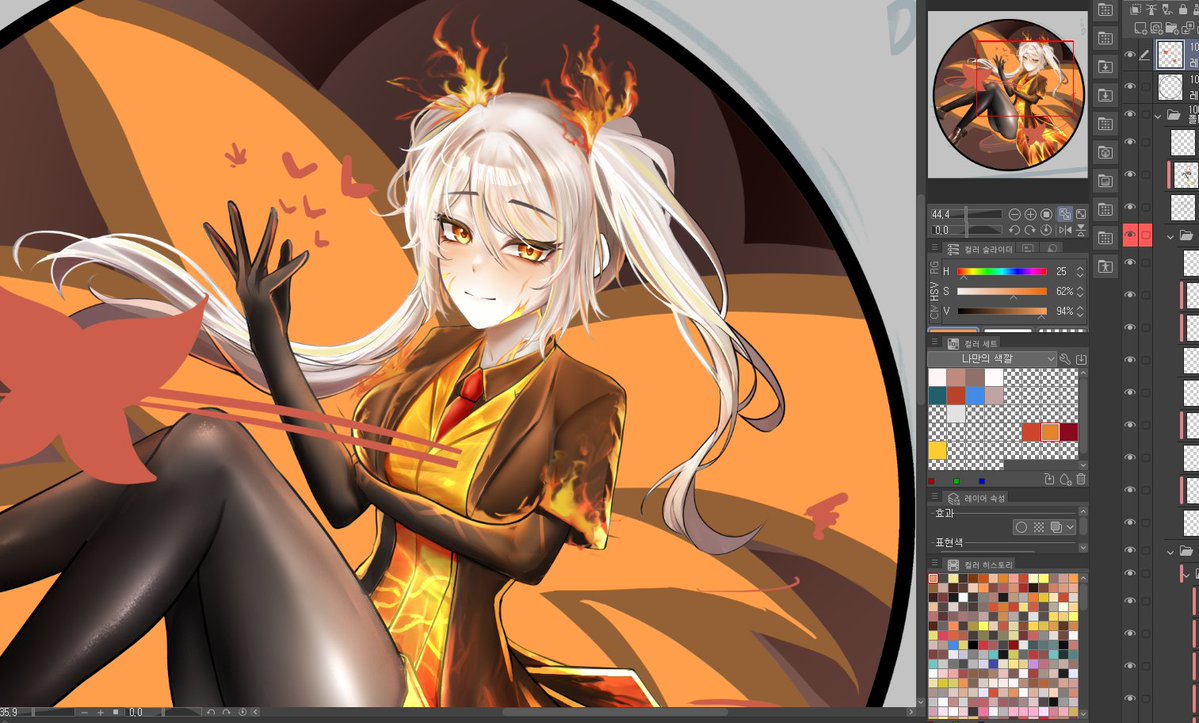
Task: Click the new raster layer icon
Action: point(1140,28)
